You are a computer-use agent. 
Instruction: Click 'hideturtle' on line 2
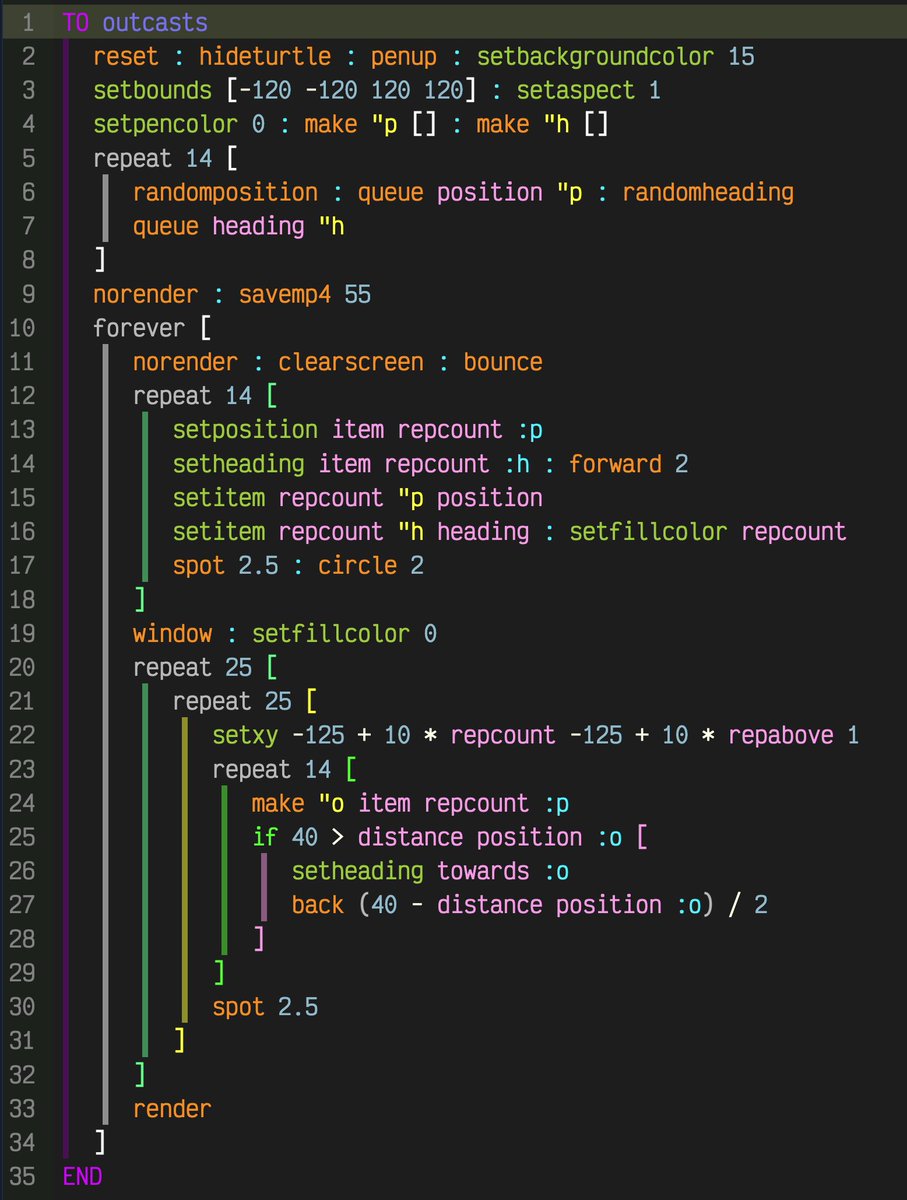(x=264, y=56)
